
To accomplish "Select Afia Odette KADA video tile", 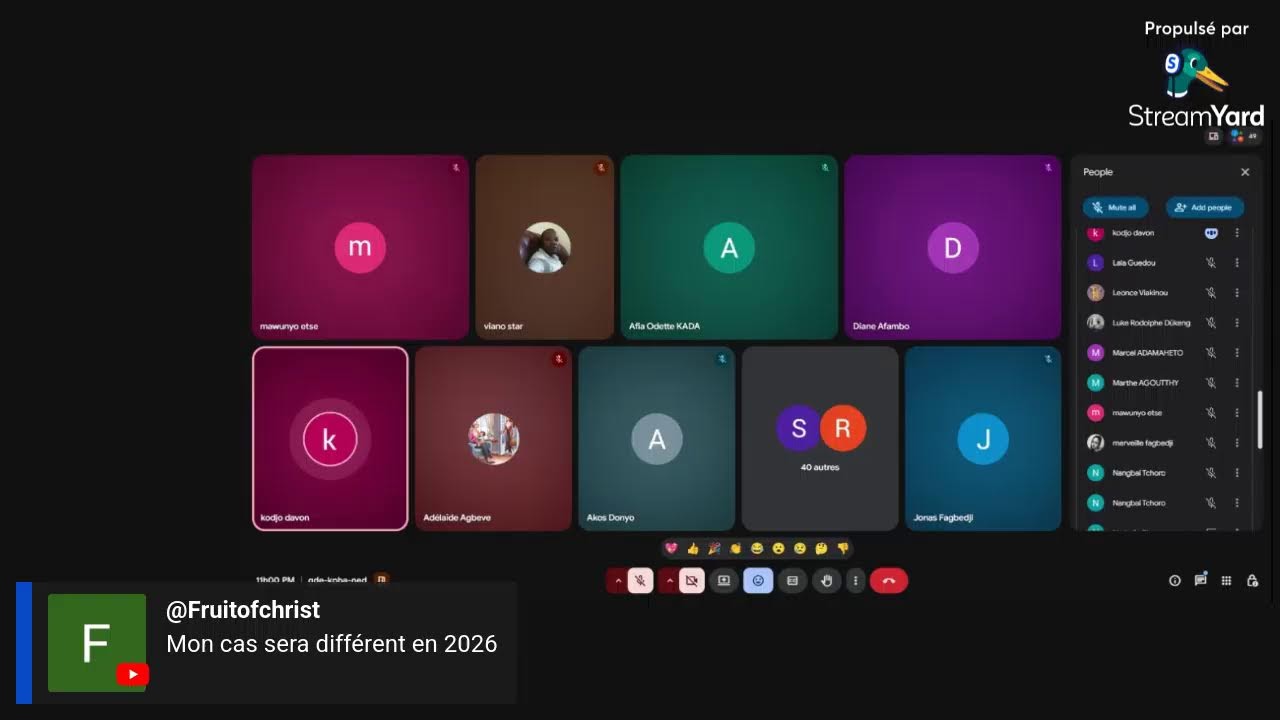I will [x=729, y=247].
